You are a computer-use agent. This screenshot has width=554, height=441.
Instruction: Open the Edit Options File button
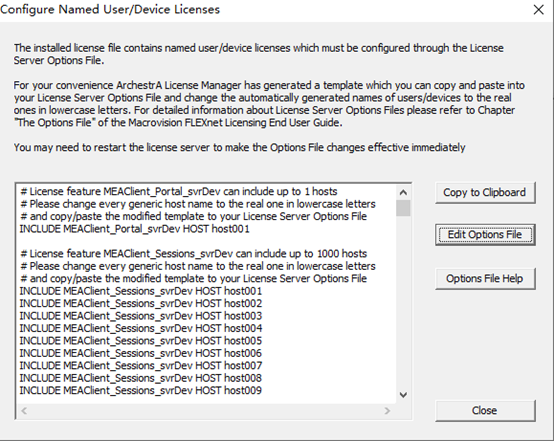(x=485, y=235)
